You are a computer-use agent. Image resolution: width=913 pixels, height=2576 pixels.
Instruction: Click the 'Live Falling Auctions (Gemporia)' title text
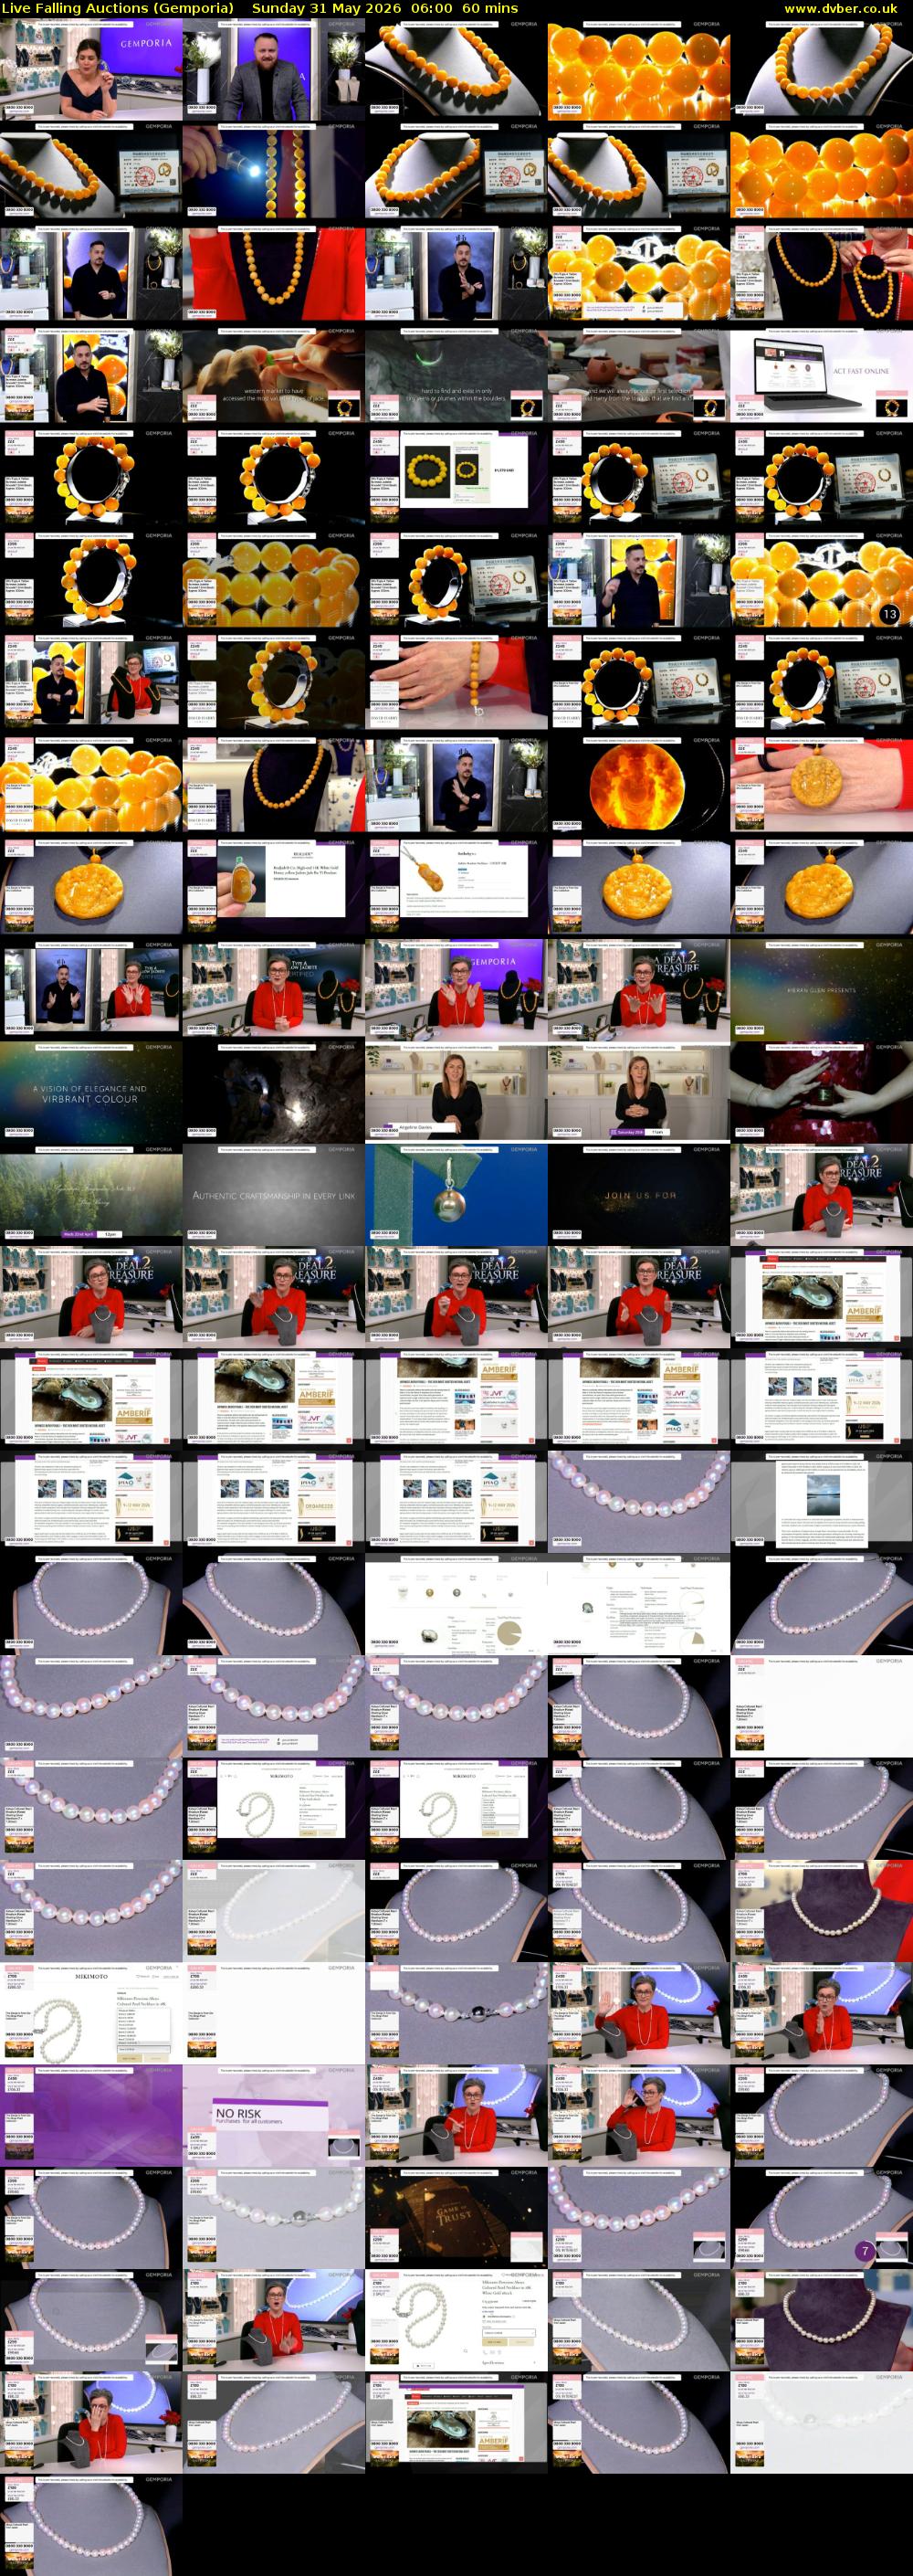118,8
